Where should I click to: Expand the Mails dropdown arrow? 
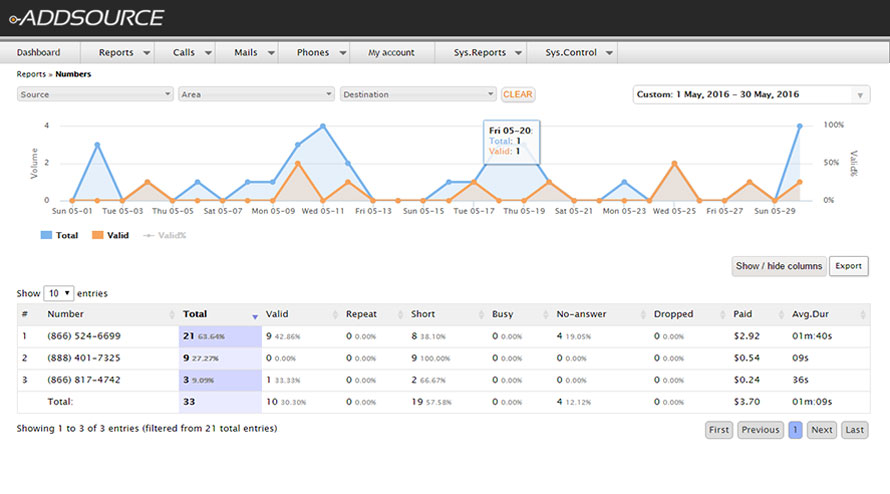pyautogui.click(x=271, y=53)
